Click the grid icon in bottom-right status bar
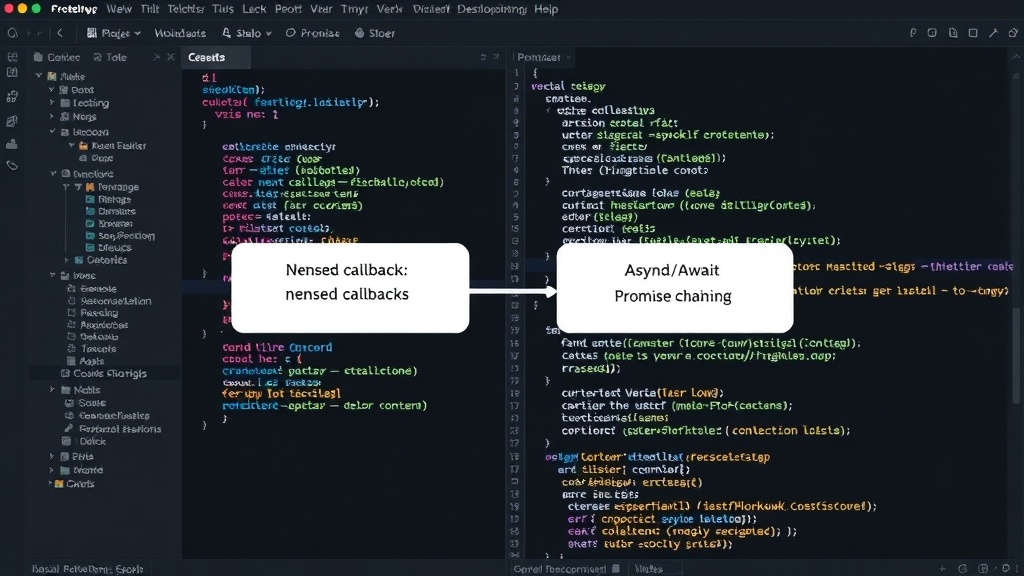This screenshot has height=576, width=1024. click(984, 569)
